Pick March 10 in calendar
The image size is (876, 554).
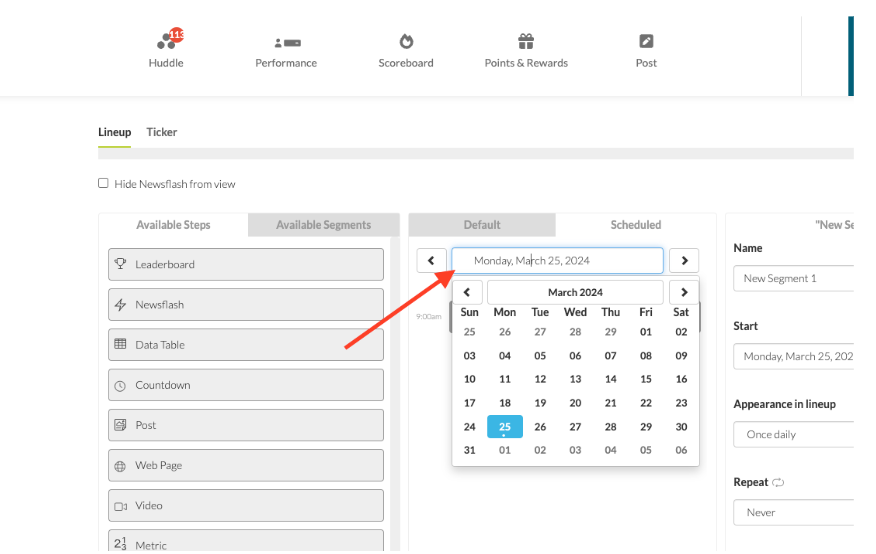tap(470, 379)
